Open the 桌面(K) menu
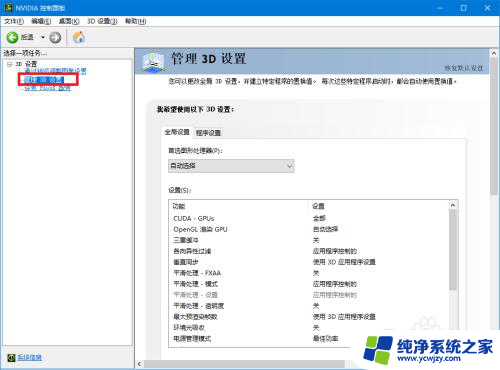This screenshot has height=370, width=500. (x=69, y=21)
